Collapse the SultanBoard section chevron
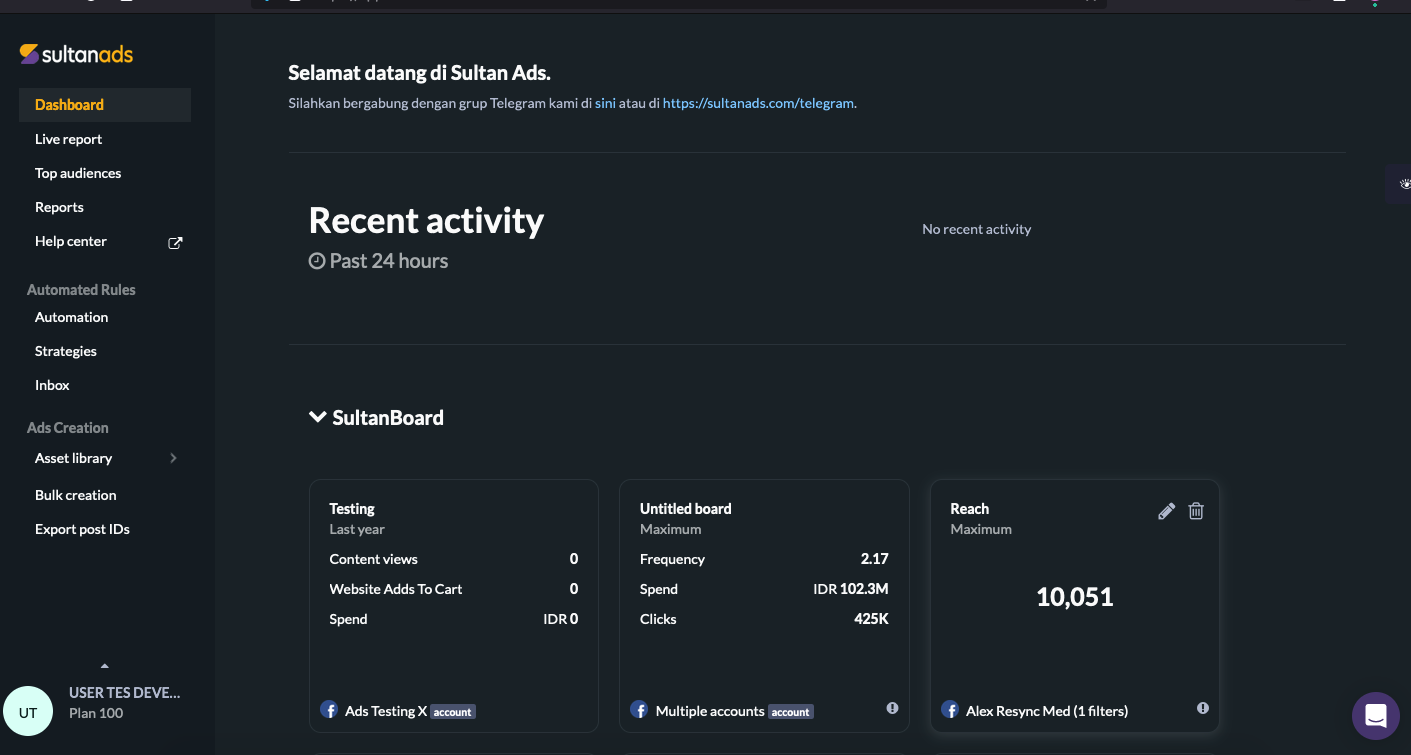1411x755 pixels. coord(318,417)
